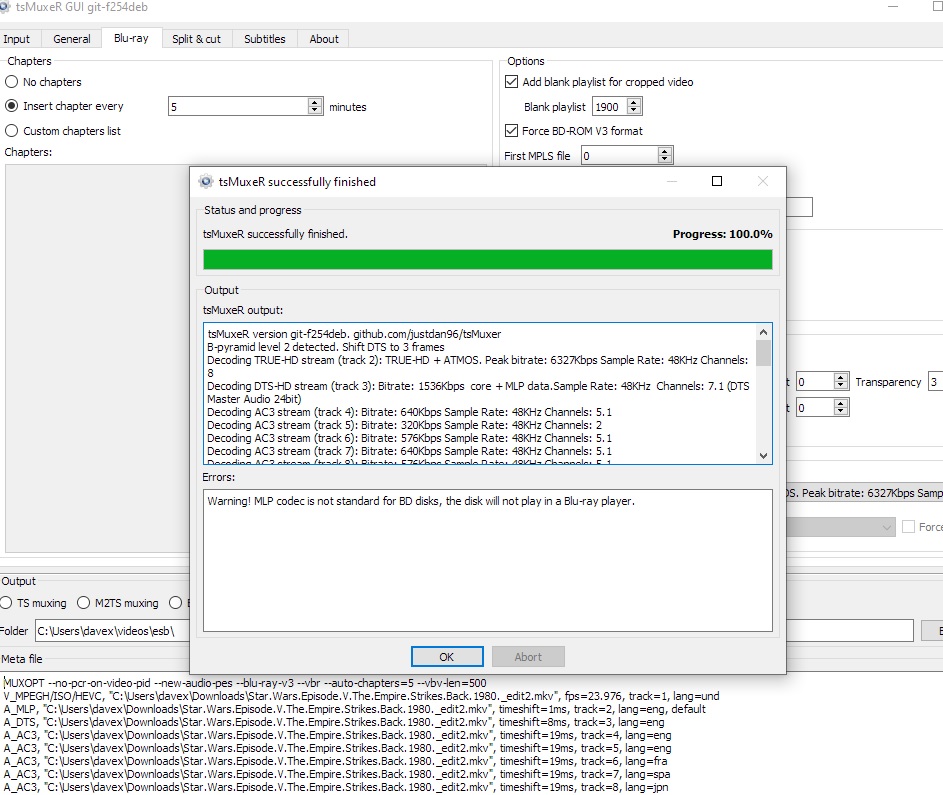Click the 'Warning! MLP codec is not standard' error
This screenshot has width=943, height=795.
(x=421, y=501)
